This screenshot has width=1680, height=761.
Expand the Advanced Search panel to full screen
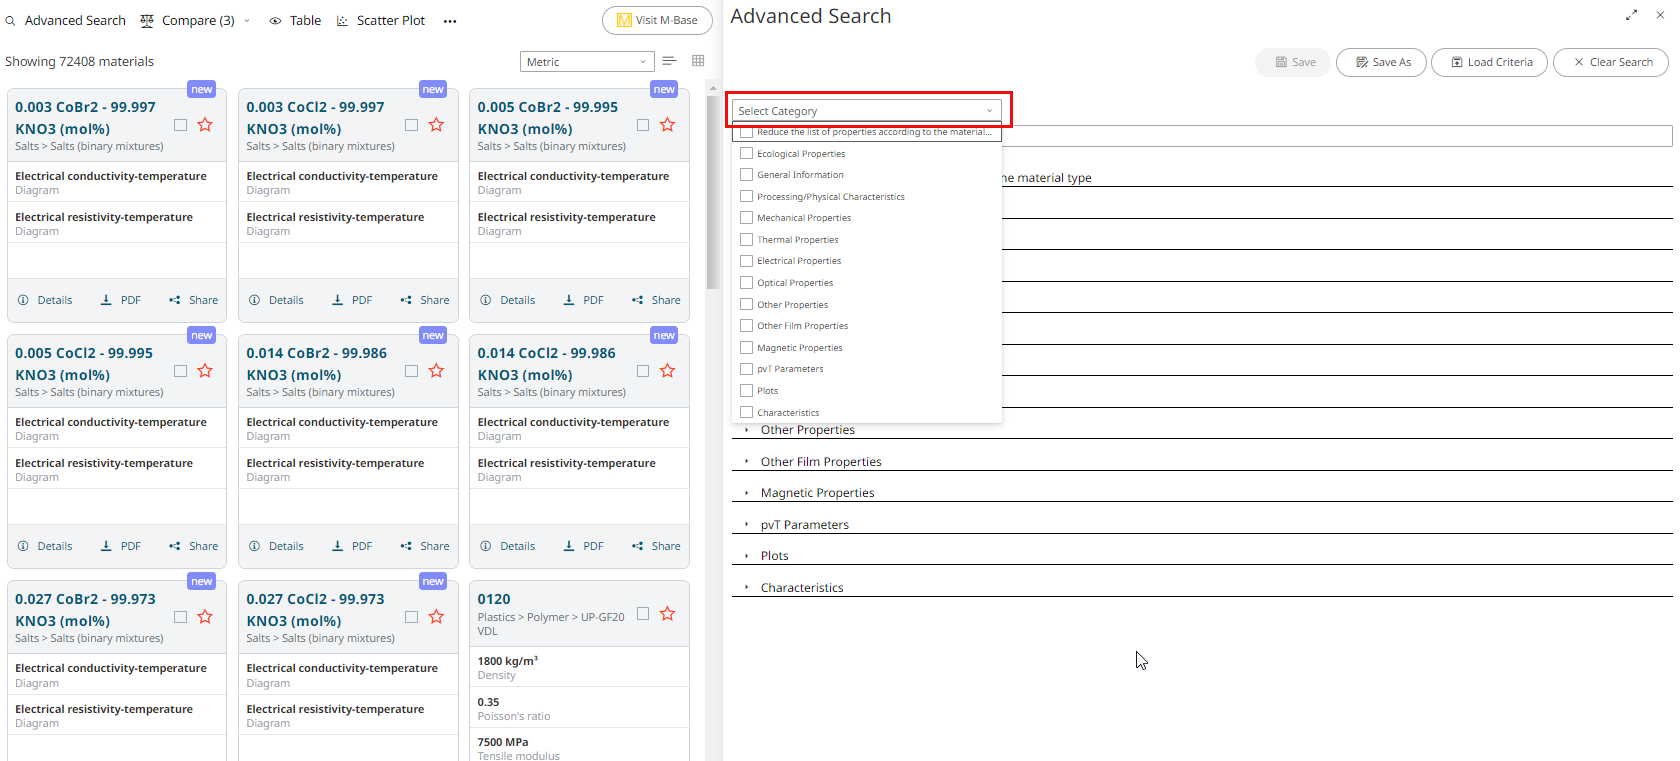tap(1631, 15)
